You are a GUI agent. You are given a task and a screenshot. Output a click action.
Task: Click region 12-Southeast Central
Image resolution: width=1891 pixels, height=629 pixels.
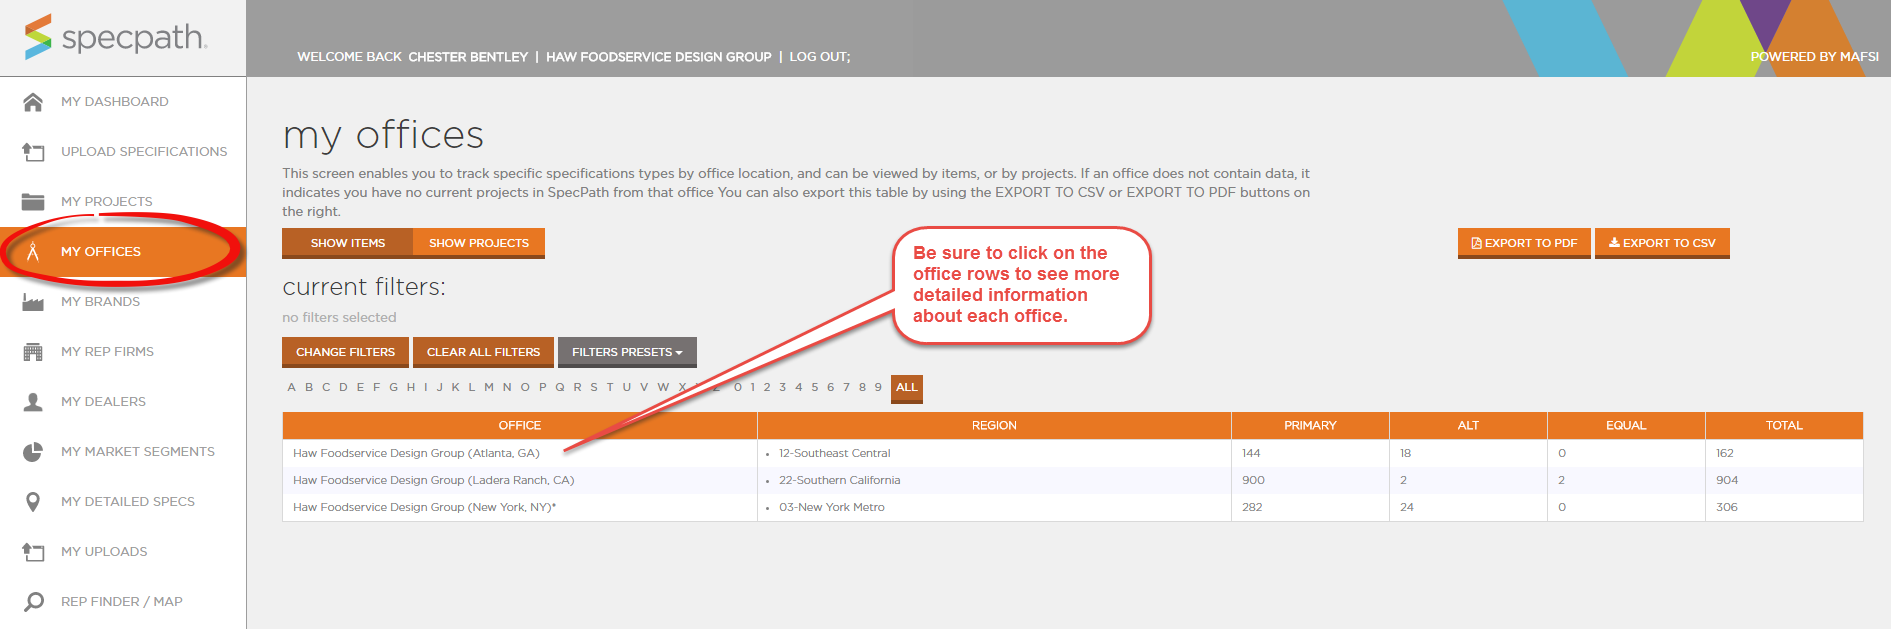834,453
